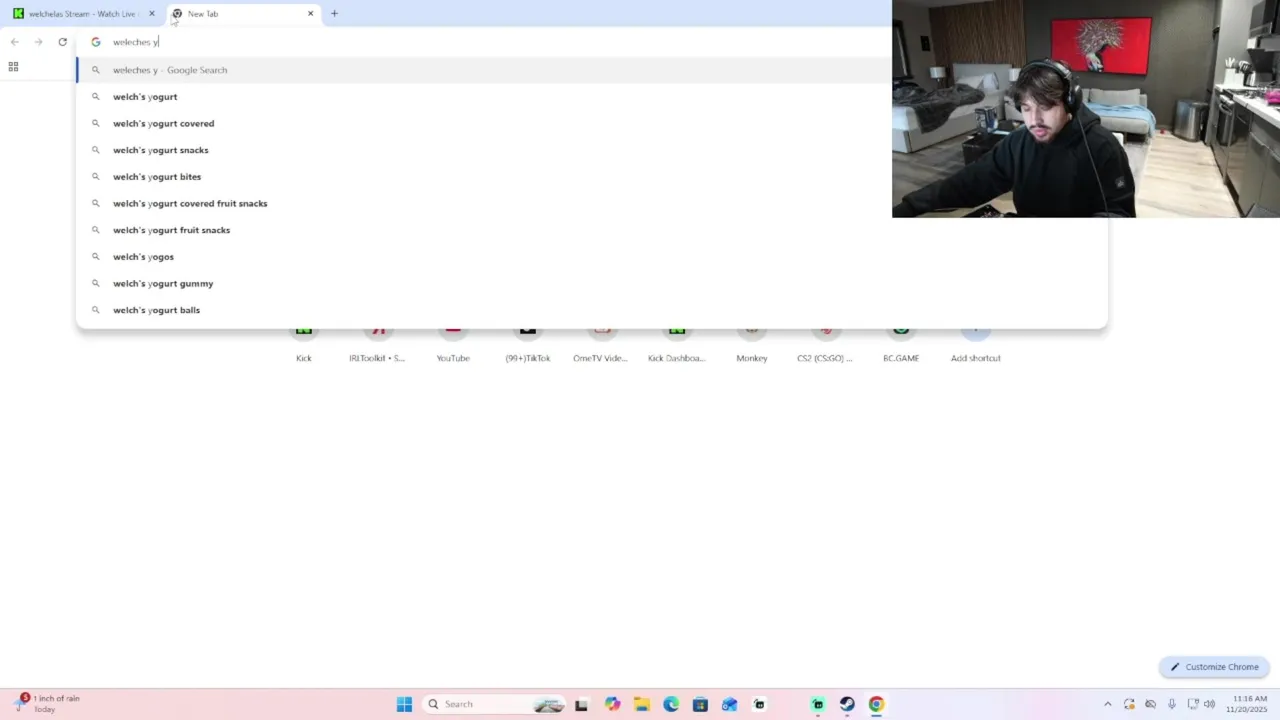
Task: Click the Customize Chrome button
Action: pyautogui.click(x=1215, y=667)
